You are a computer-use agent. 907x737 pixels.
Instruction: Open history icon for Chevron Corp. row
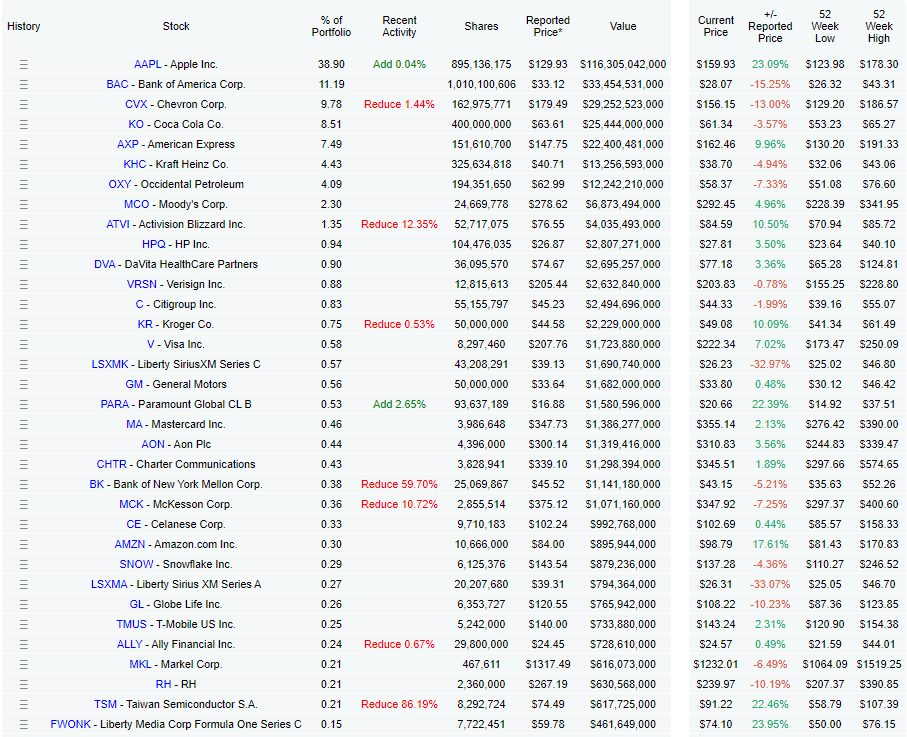click(x=24, y=105)
